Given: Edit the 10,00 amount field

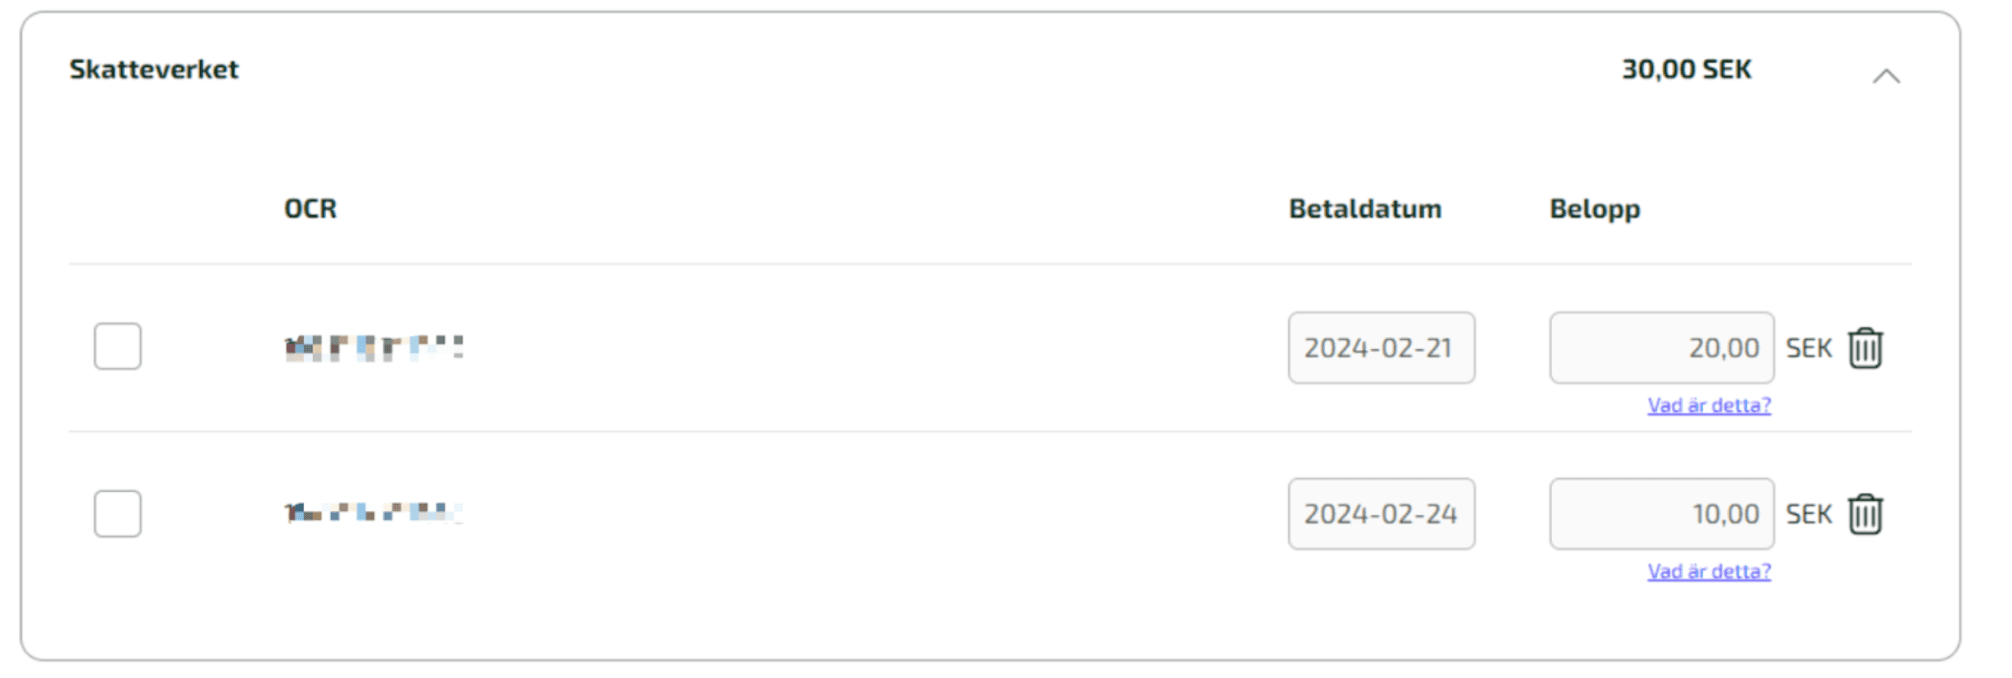Looking at the screenshot, I should (1662, 514).
